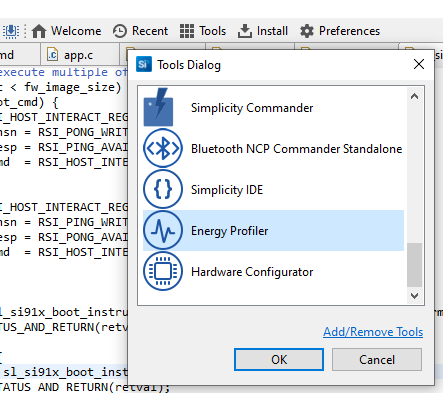Click the RSI_PONG_AVAI code line in editor
Image resolution: width=443 pixels, height=393 pixels.
tap(63, 237)
